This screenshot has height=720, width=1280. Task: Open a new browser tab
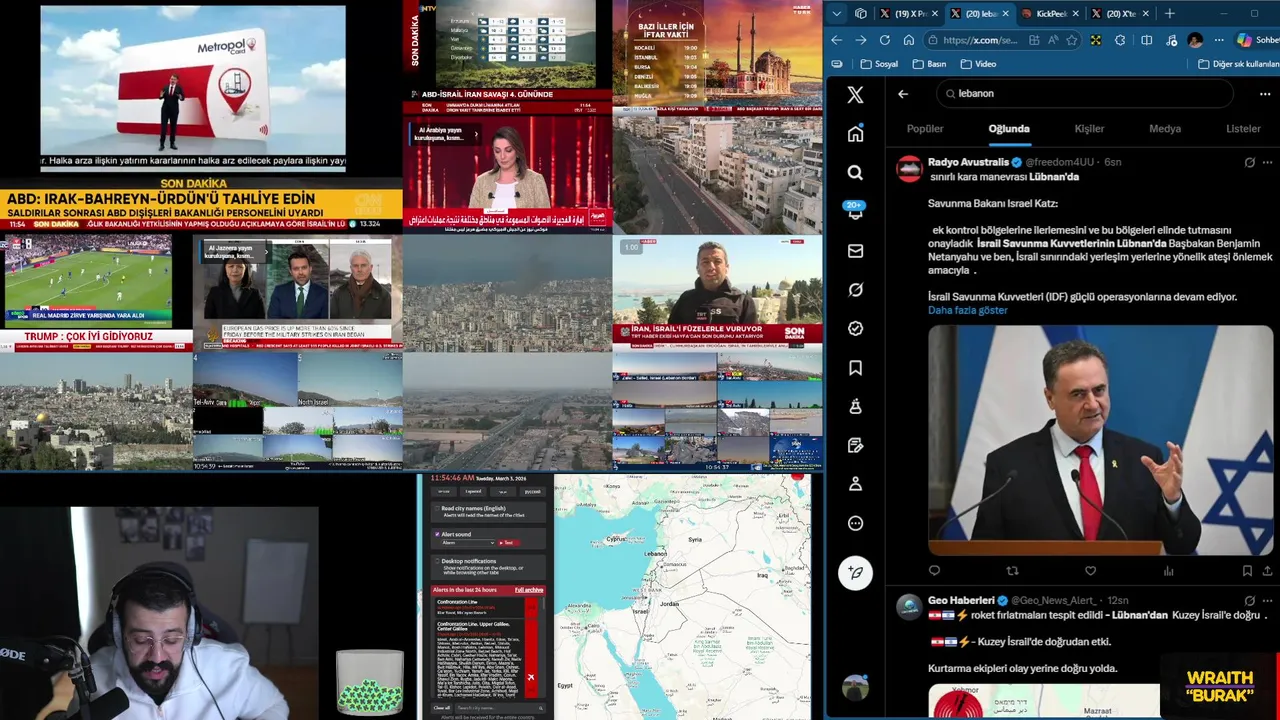(x=1170, y=14)
